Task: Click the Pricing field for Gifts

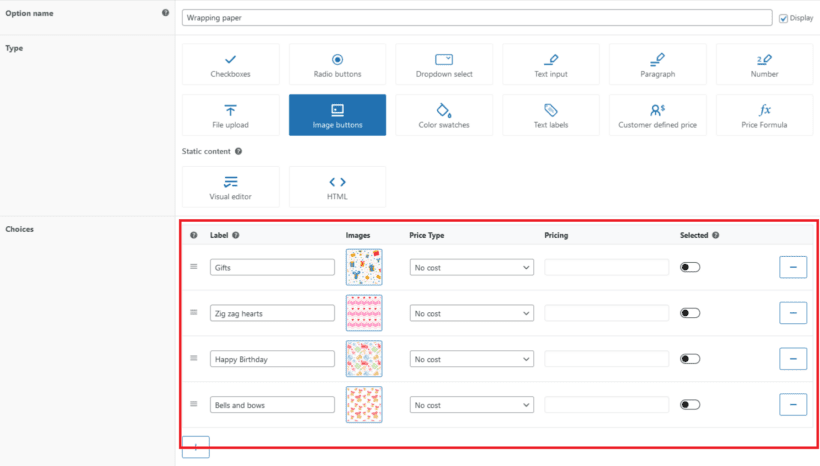Action: (x=606, y=268)
